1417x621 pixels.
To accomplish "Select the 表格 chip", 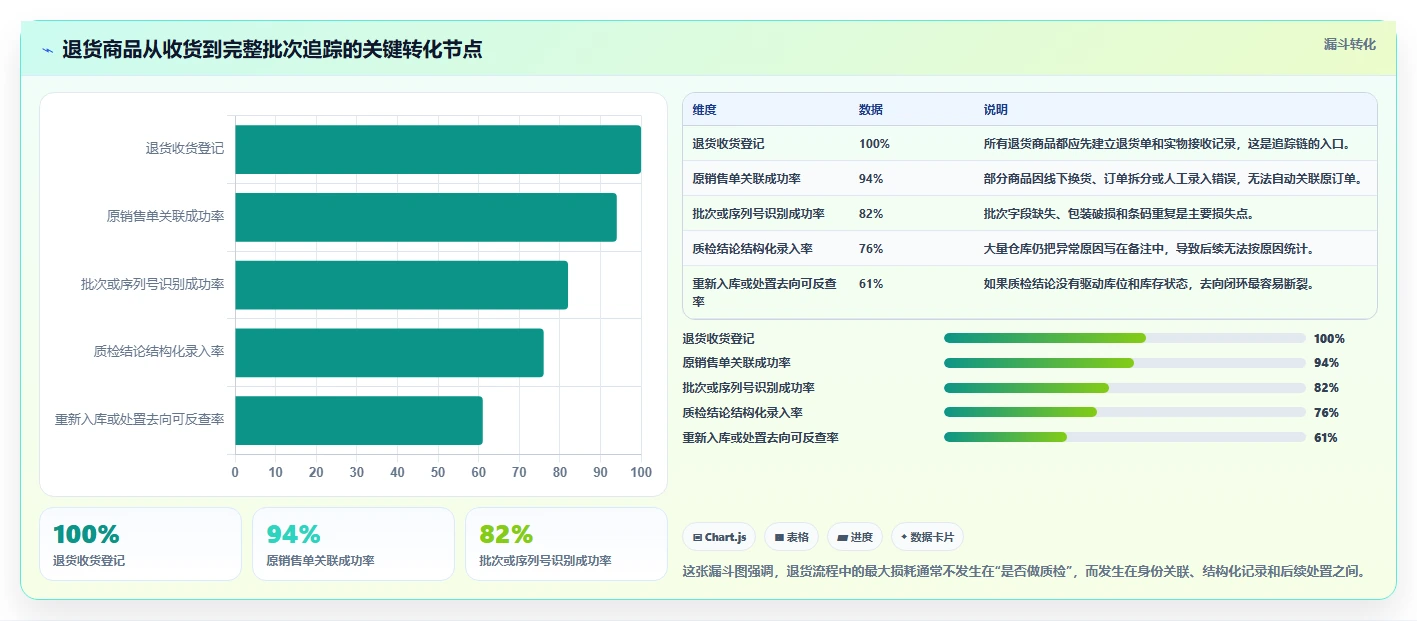I will point(791,537).
